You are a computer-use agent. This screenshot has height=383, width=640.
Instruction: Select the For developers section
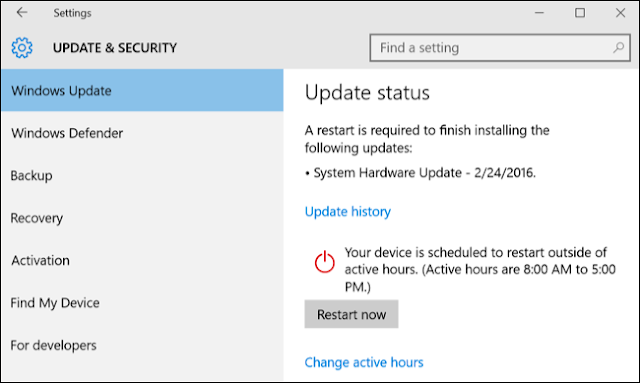(x=142, y=345)
